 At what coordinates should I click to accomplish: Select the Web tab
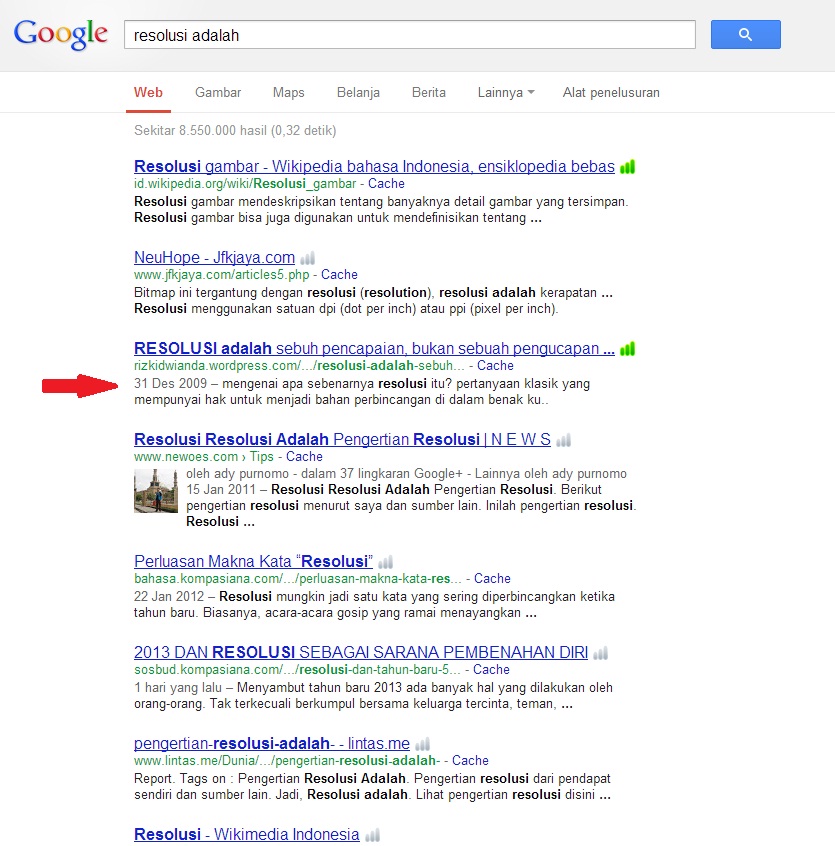[148, 92]
